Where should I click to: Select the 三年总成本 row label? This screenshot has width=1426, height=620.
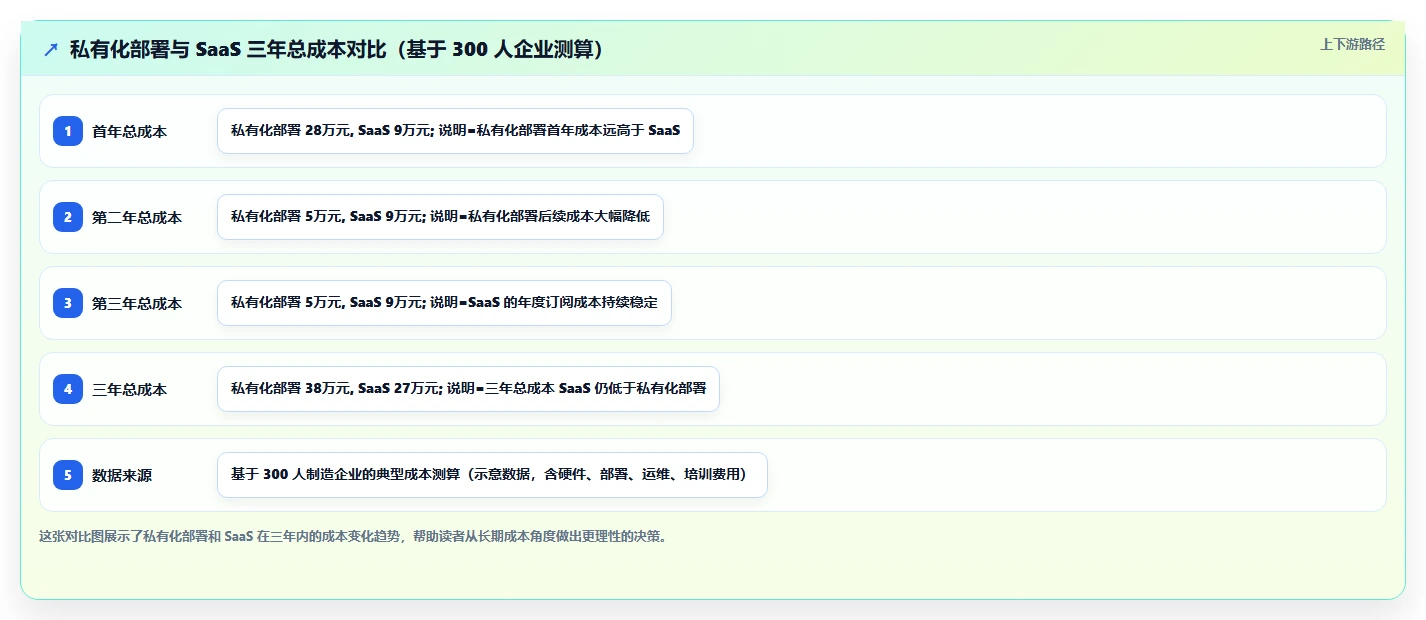click(130, 389)
